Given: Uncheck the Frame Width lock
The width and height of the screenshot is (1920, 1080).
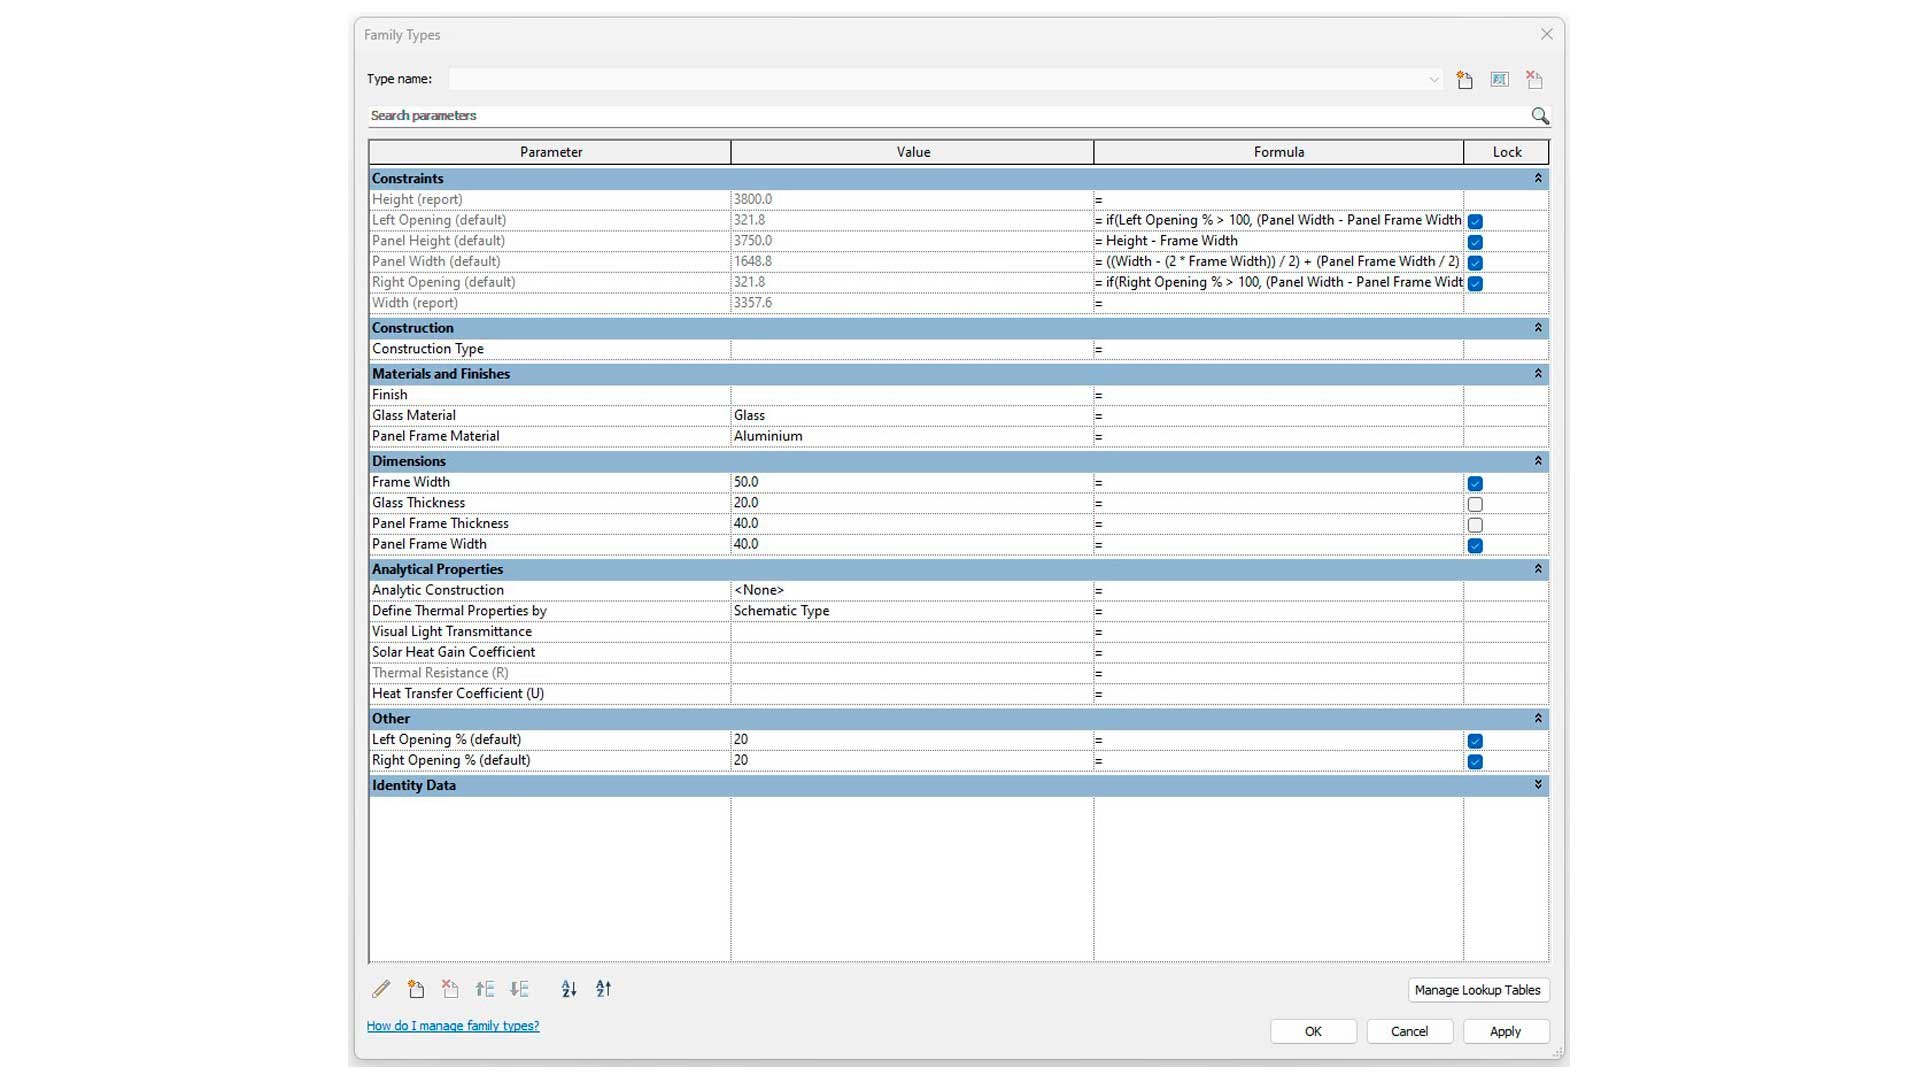Looking at the screenshot, I should 1475,483.
